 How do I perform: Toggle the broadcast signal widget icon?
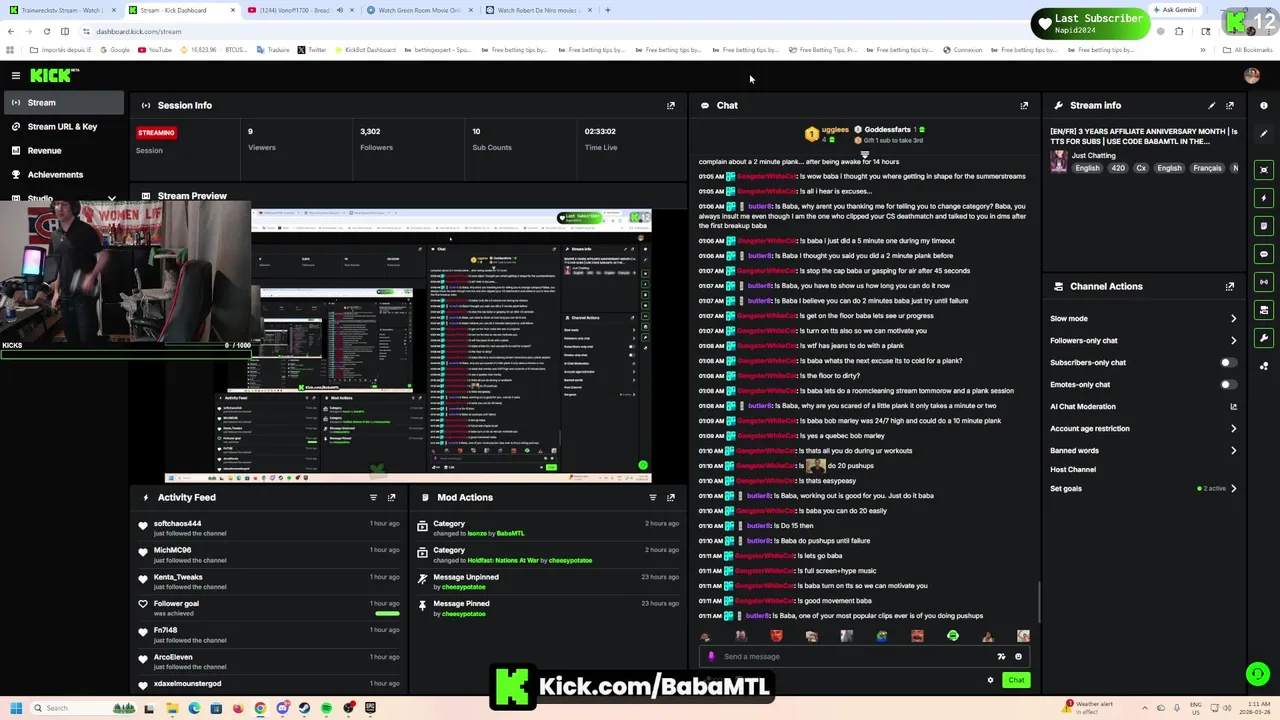pyautogui.click(x=1264, y=282)
